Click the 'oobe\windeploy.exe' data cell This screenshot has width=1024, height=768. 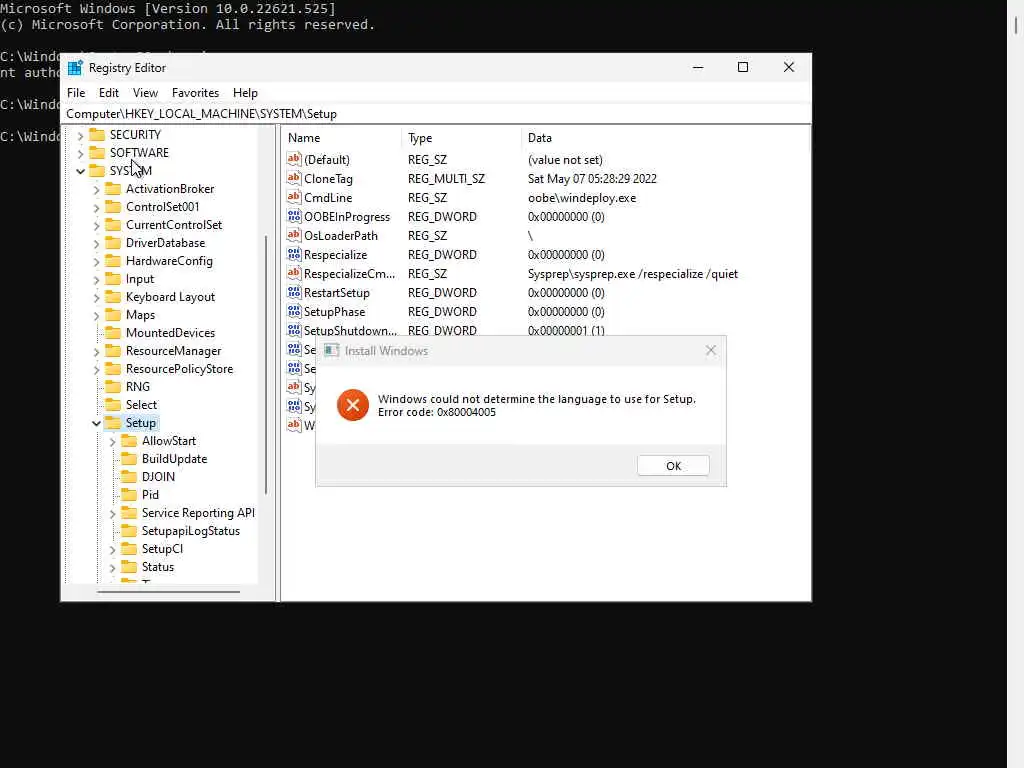tap(582, 198)
